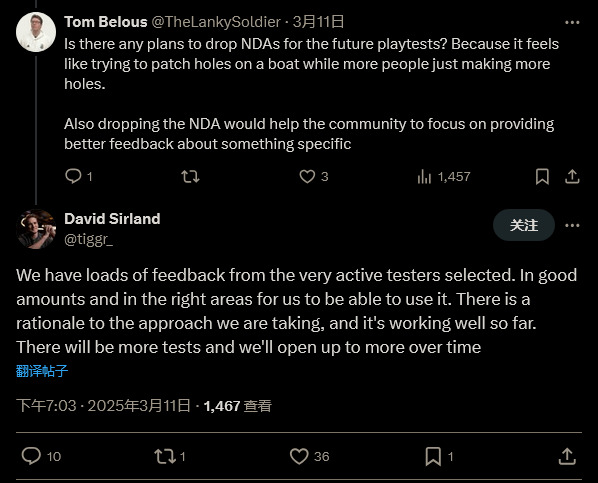Screen dimensions: 598x483
Task: Share Tom Belous's tweet
Action: [x=572, y=177]
